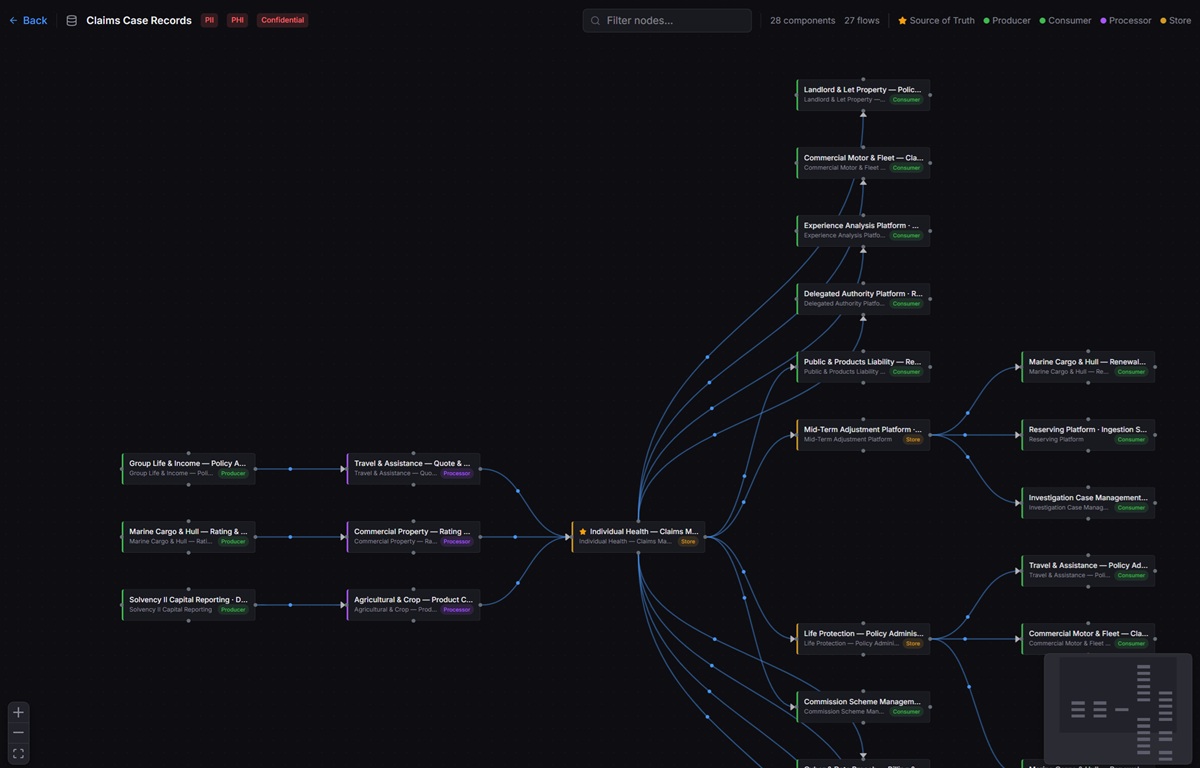Click the Store badge on Mid-Term Adjustment node

pyautogui.click(x=913, y=439)
